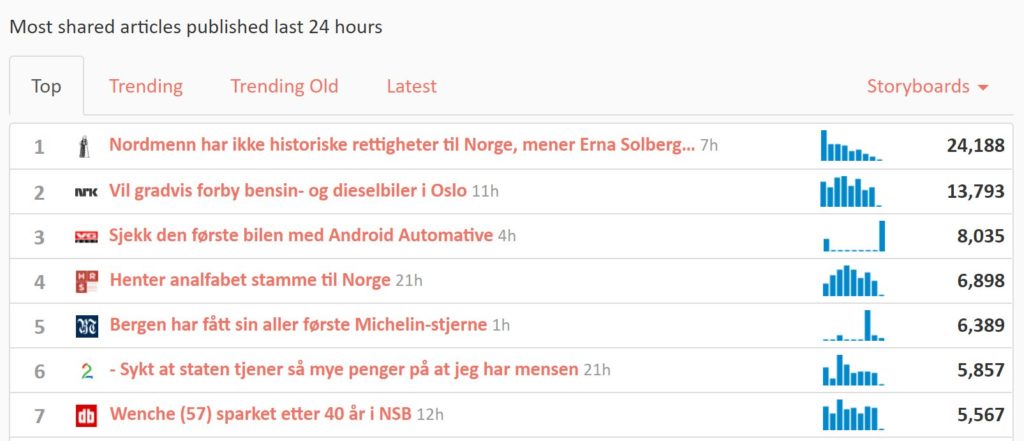Click the 13,793 share count
Viewport: 1024px width, 441px height.
[975, 191]
